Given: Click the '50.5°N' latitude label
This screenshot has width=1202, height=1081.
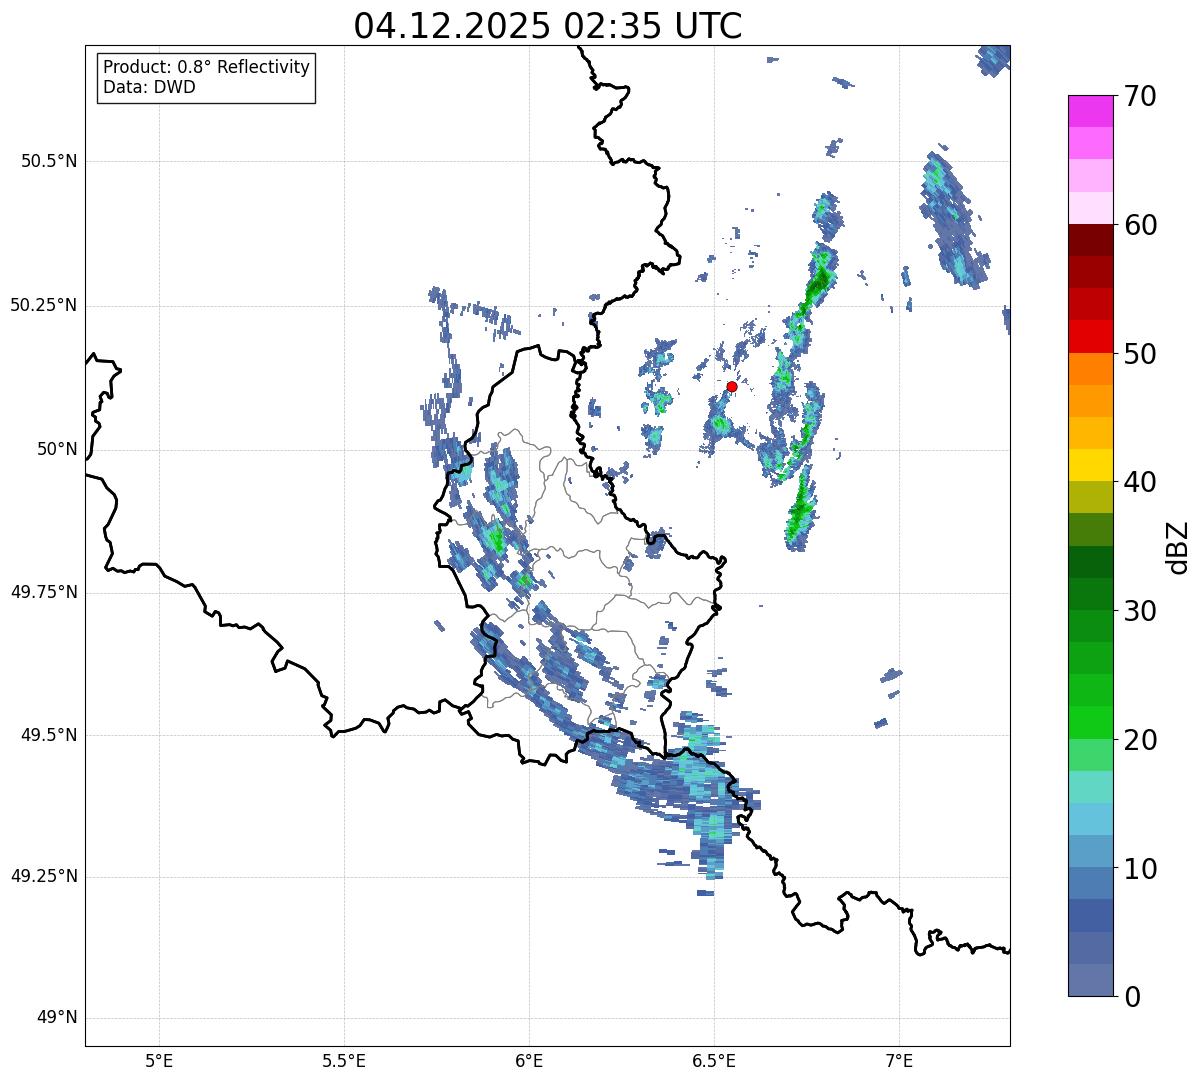Looking at the screenshot, I should click(49, 162).
